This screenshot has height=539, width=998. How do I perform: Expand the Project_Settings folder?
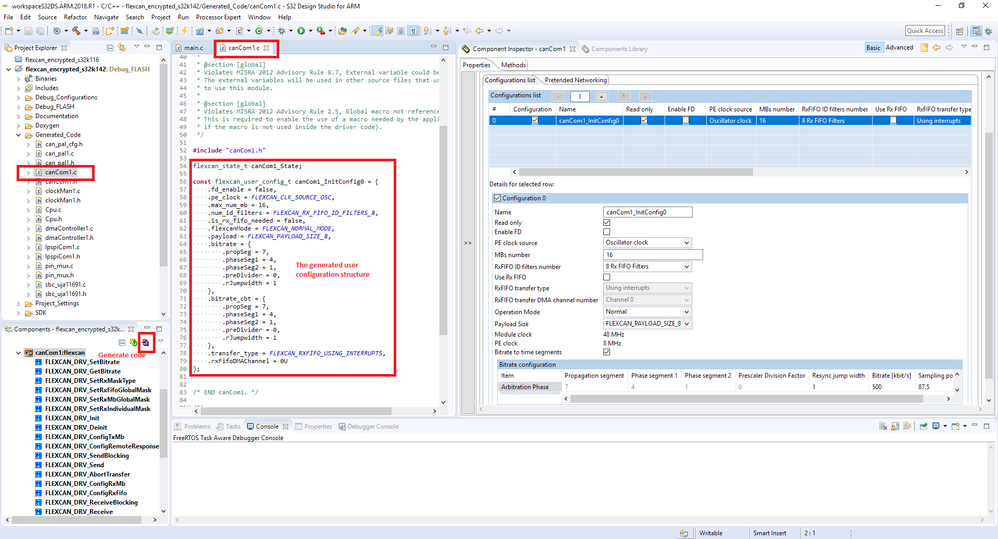click(x=18, y=304)
